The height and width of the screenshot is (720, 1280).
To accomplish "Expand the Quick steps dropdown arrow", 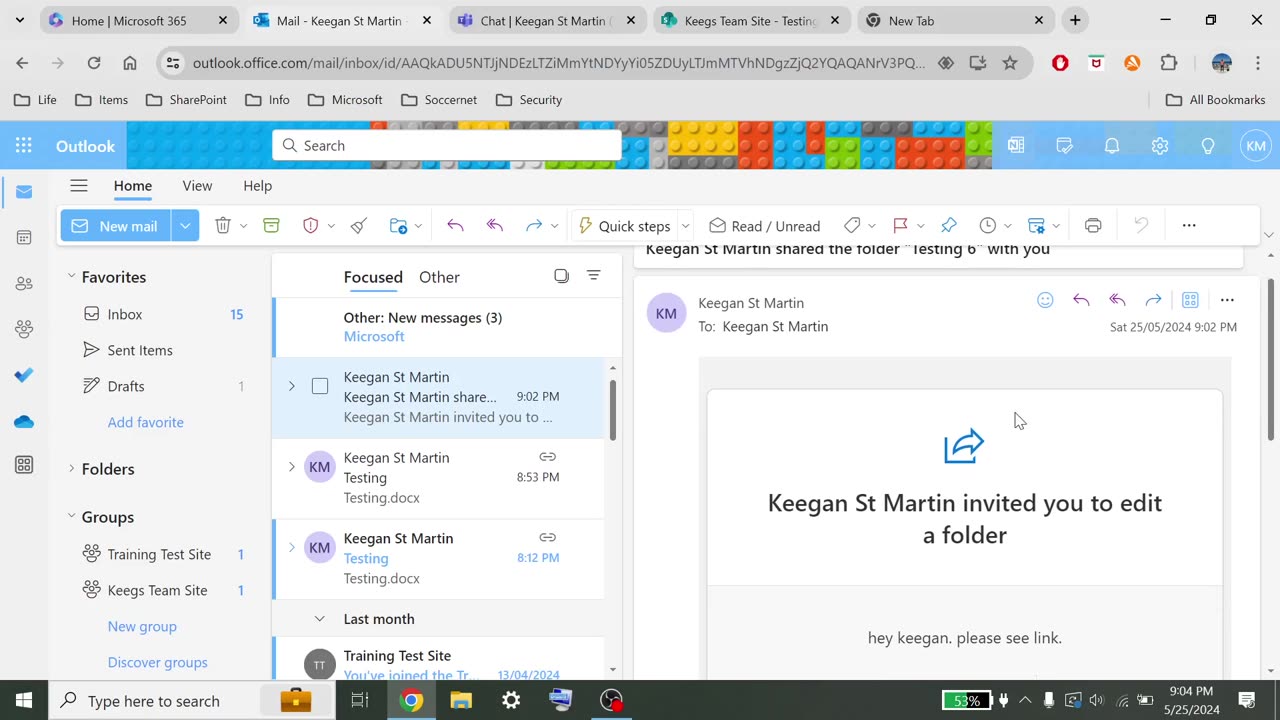I will pyautogui.click(x=685, y=226).
